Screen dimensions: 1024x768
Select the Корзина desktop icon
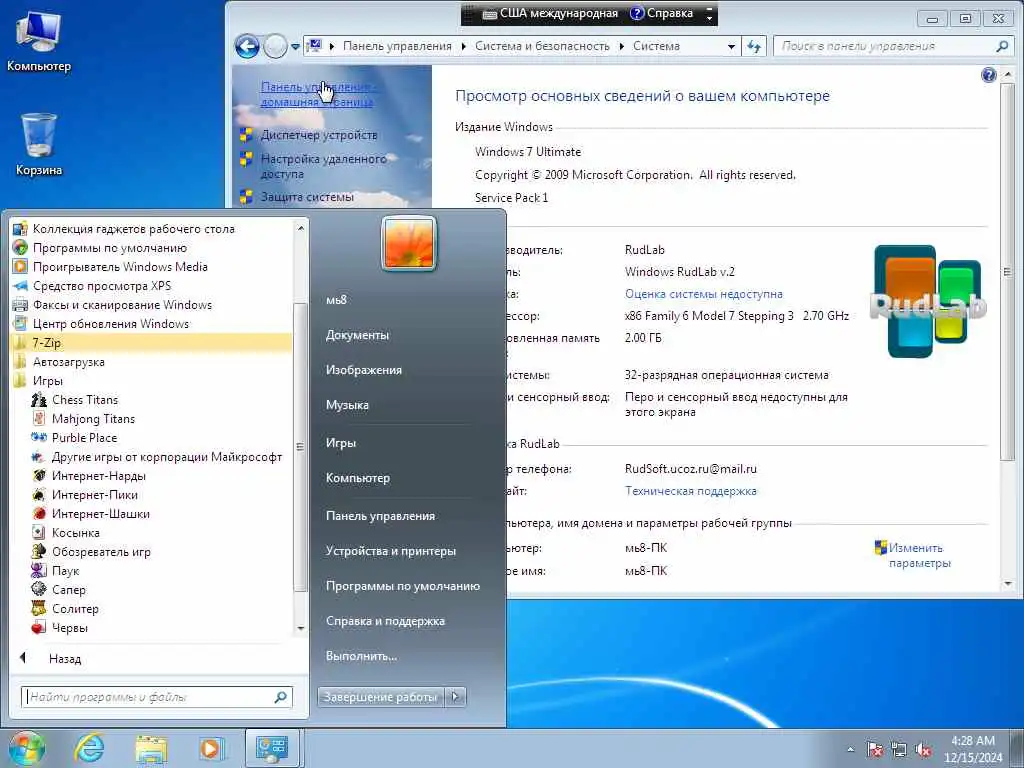(x=39, y=144)
